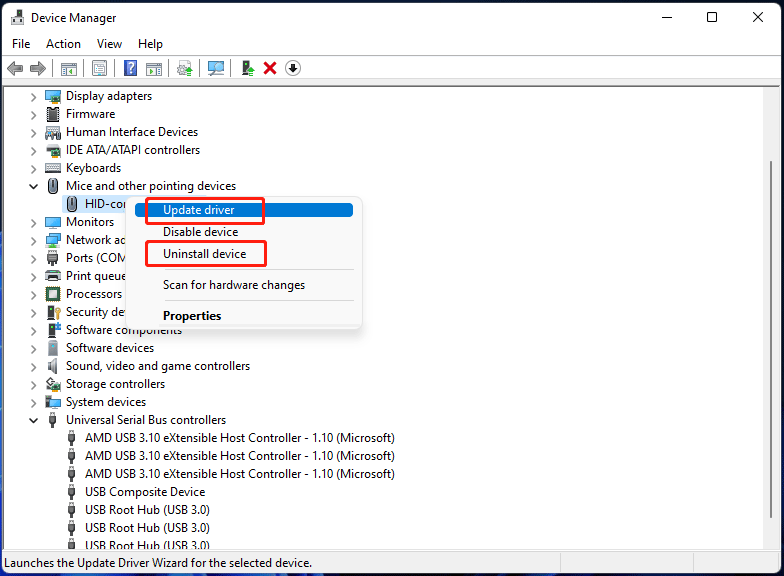Click the Monitors icon
Screen dimensions: 784x576
[53, 222]
